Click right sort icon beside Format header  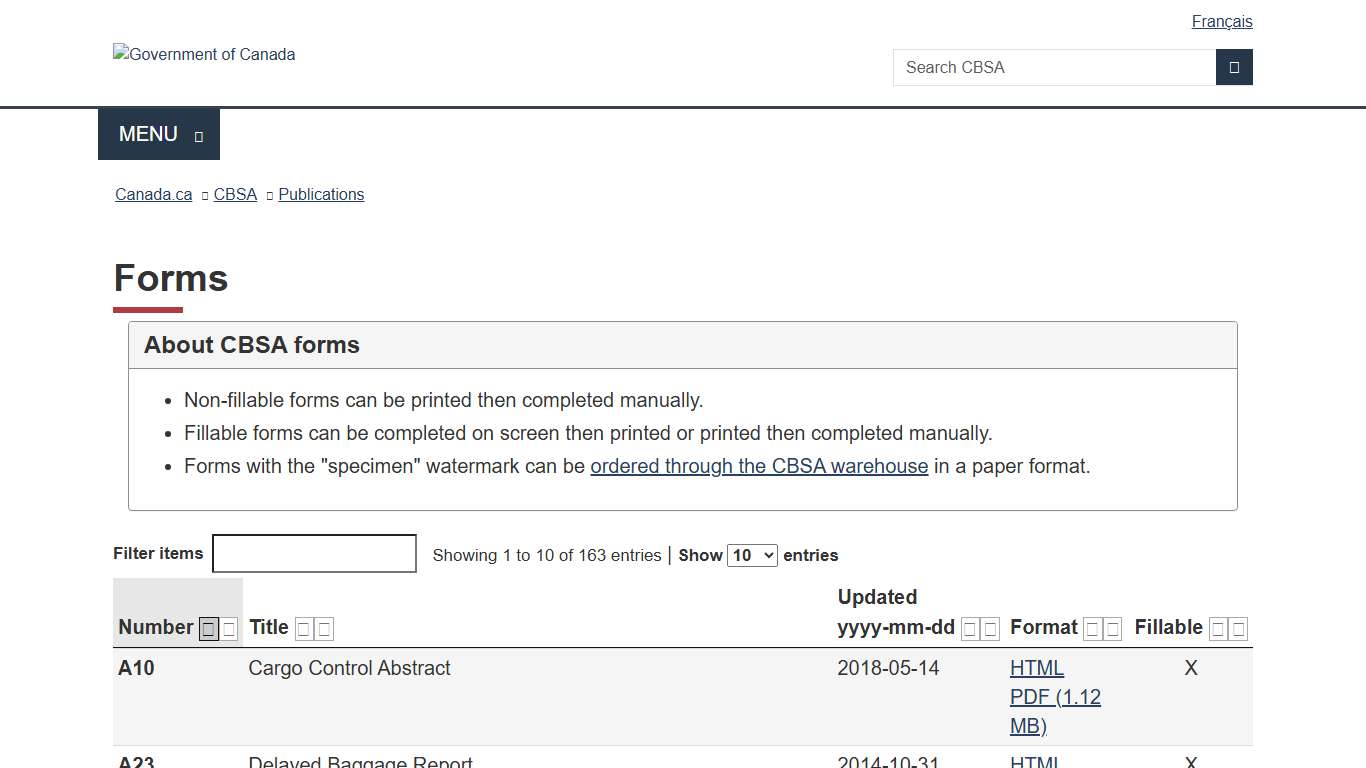coord(1114,629)
